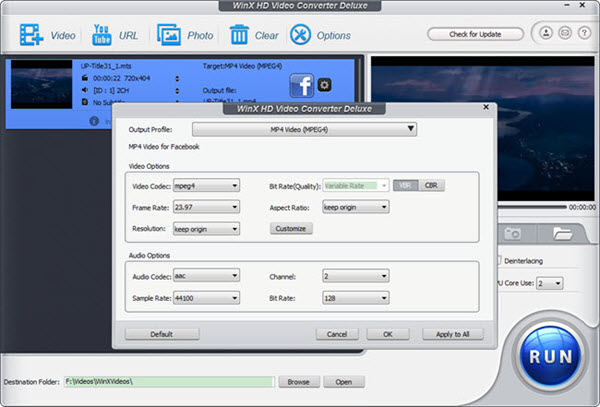The width and height of the screenshot is (600, 407).
Task: Click the Facebook profile icon
Action: 302,85
